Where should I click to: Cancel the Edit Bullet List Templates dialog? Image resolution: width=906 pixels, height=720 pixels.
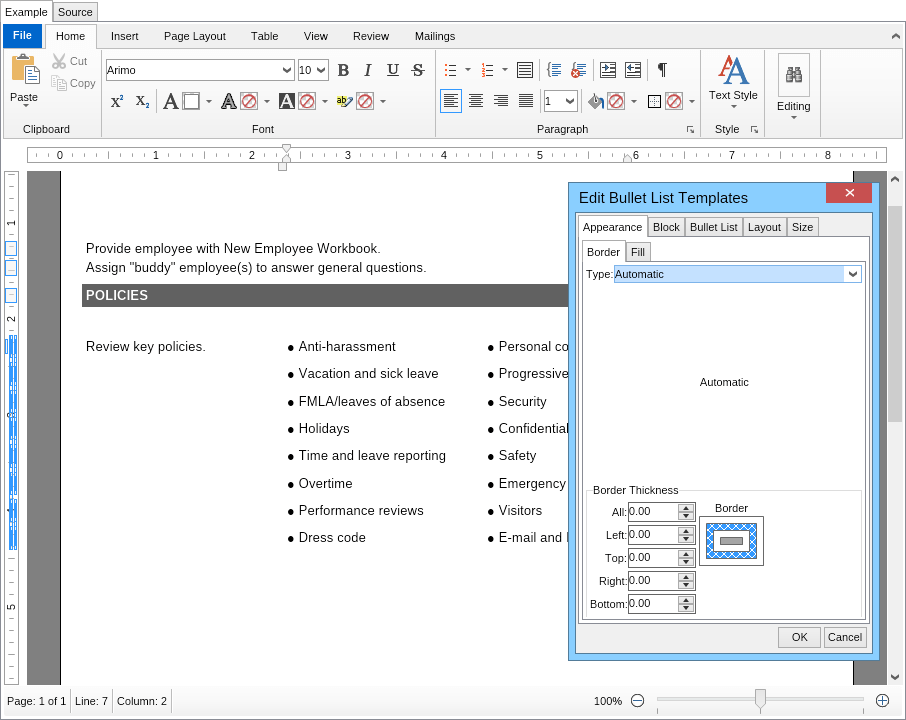point(845,637)
